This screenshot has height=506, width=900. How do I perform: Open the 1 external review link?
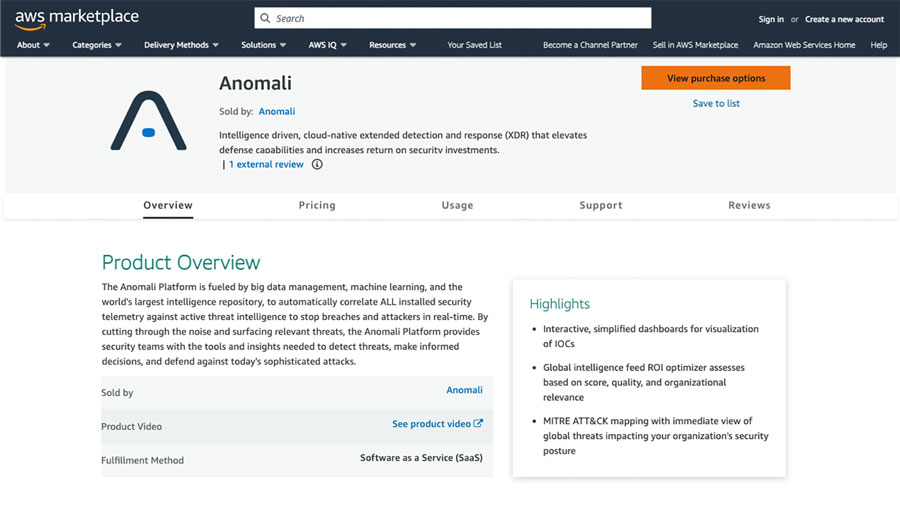pyautogui.click(x=266, y=164)
